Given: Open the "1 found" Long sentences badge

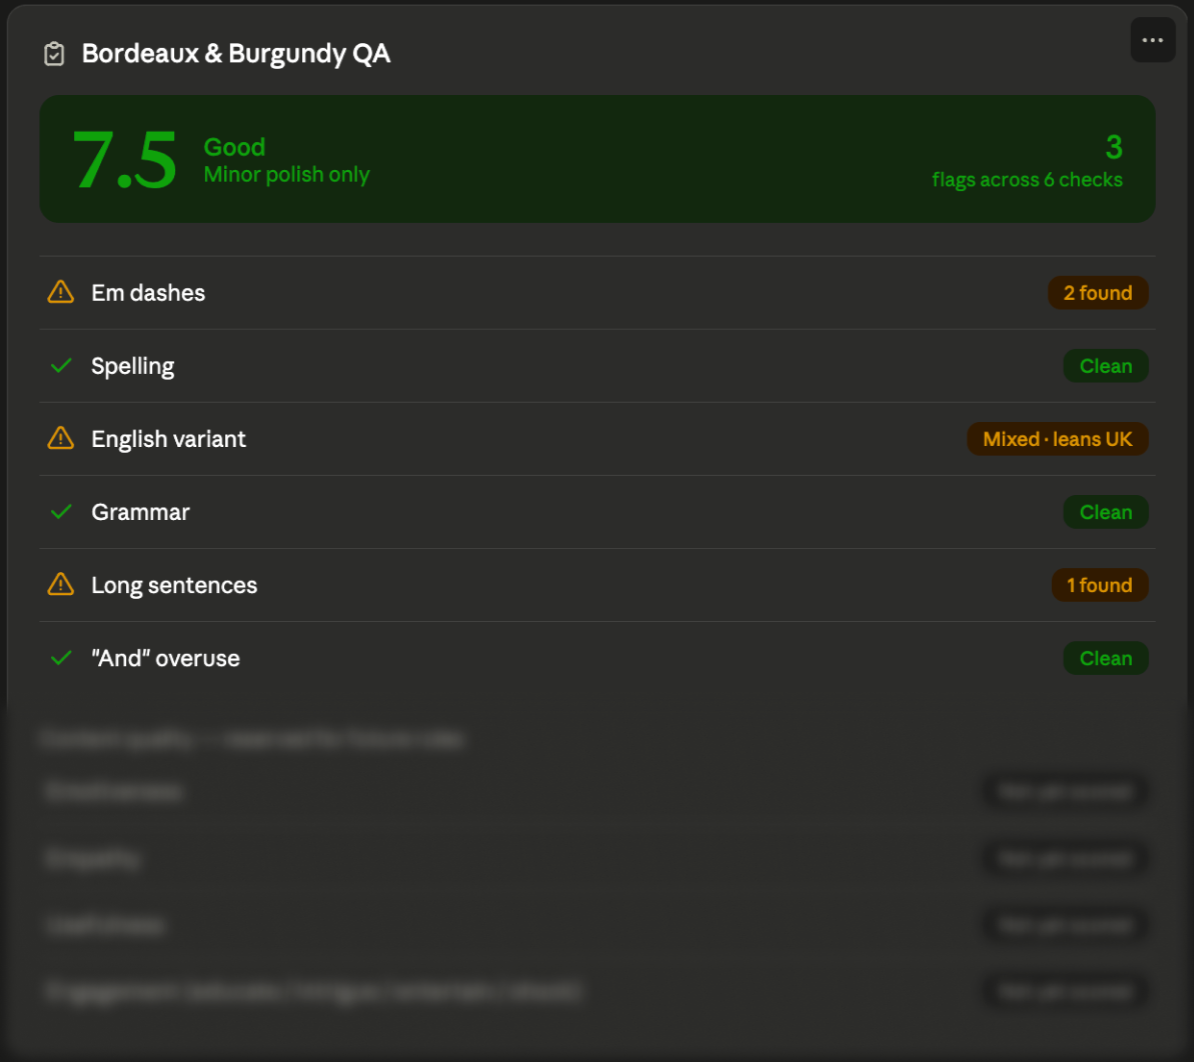Looking at the screenshot, I should (1100, 585).
